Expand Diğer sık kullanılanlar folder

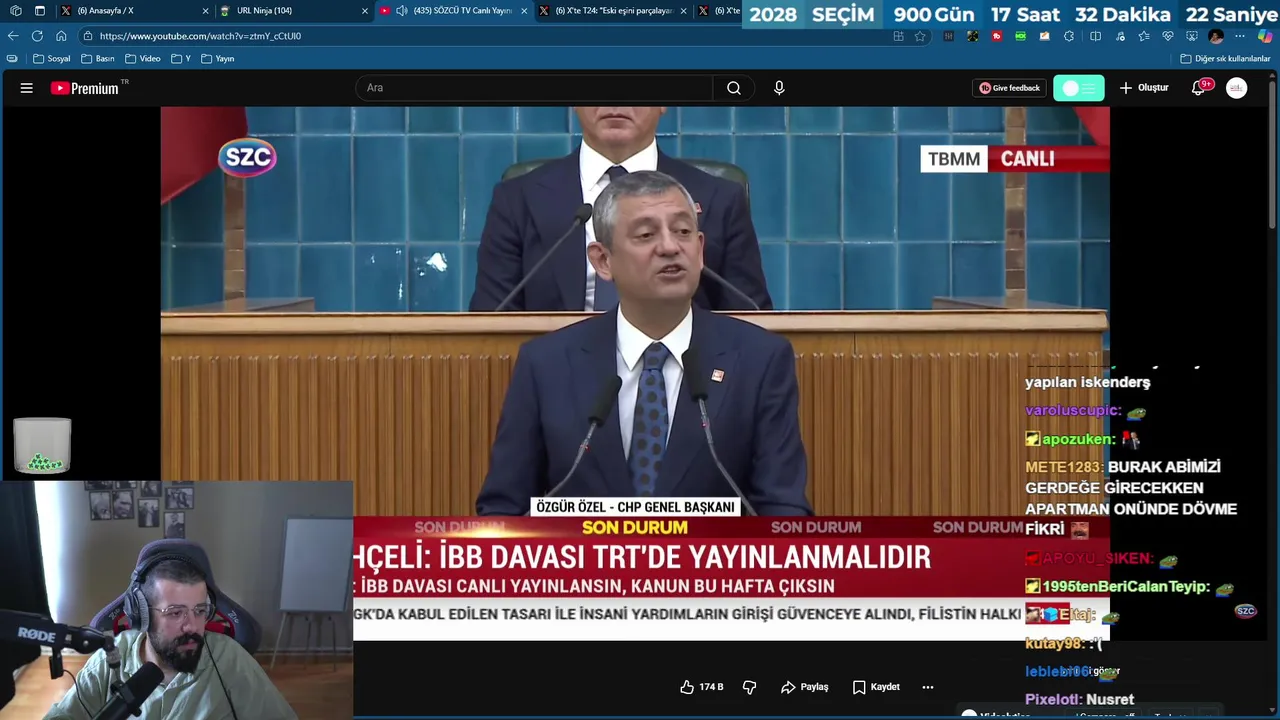(1225, 59)
